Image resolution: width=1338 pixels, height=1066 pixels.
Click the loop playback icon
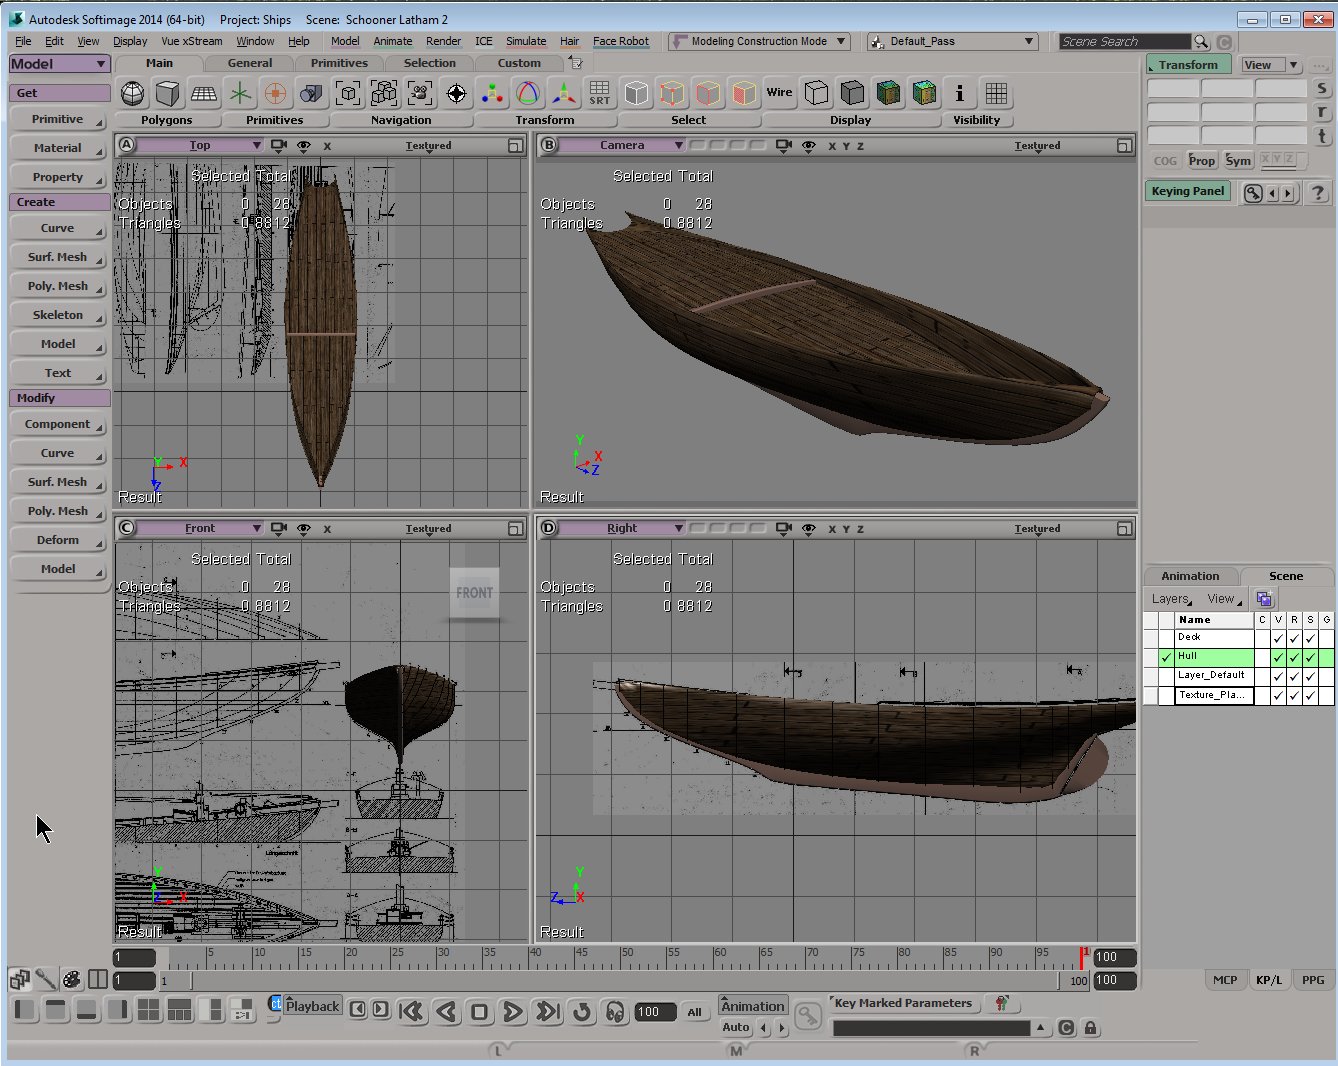pos(581,1012)
